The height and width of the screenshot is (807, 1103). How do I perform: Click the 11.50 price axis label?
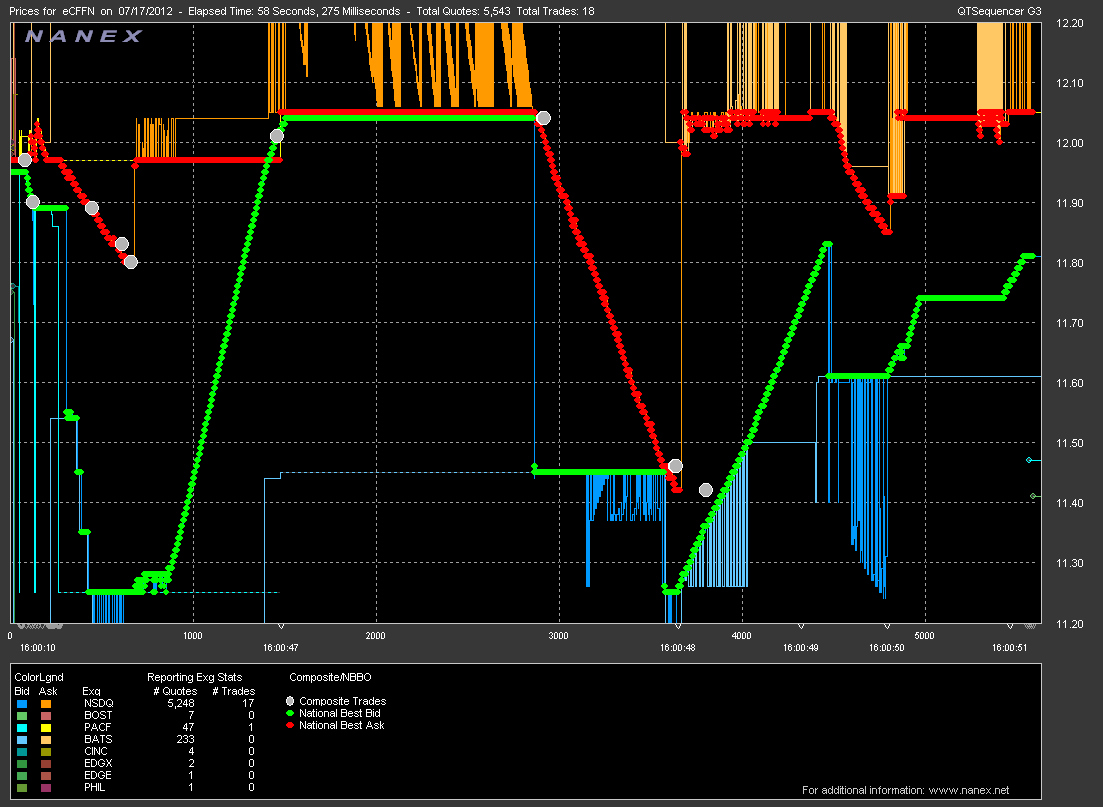coord(1069,443)
